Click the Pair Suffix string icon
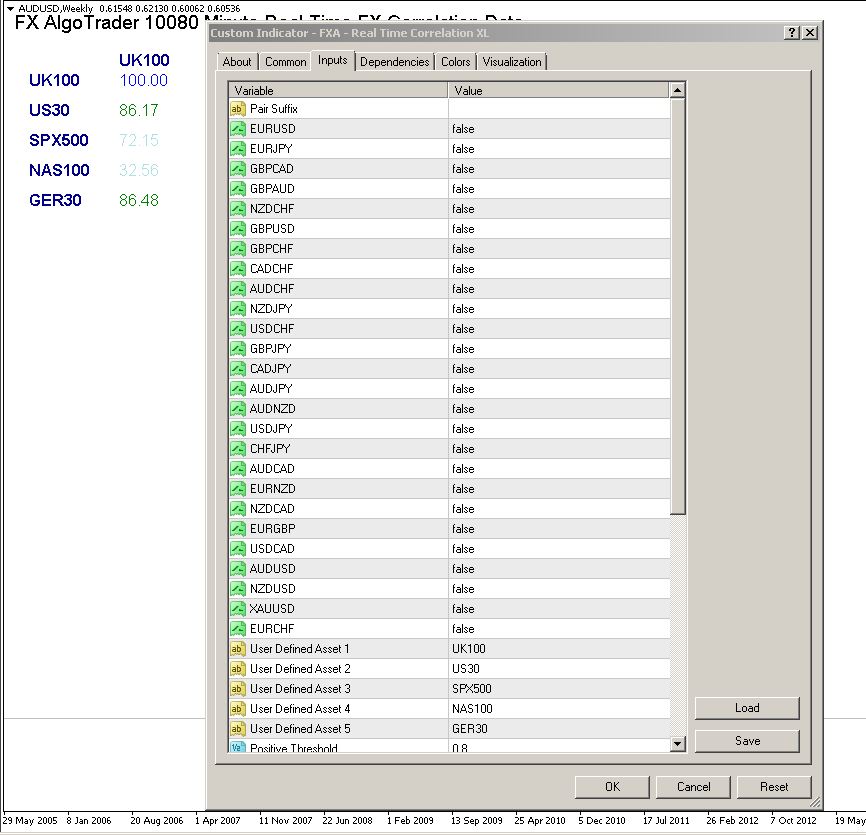This screenshot has height=835, width=866. (x=238, y=109)
